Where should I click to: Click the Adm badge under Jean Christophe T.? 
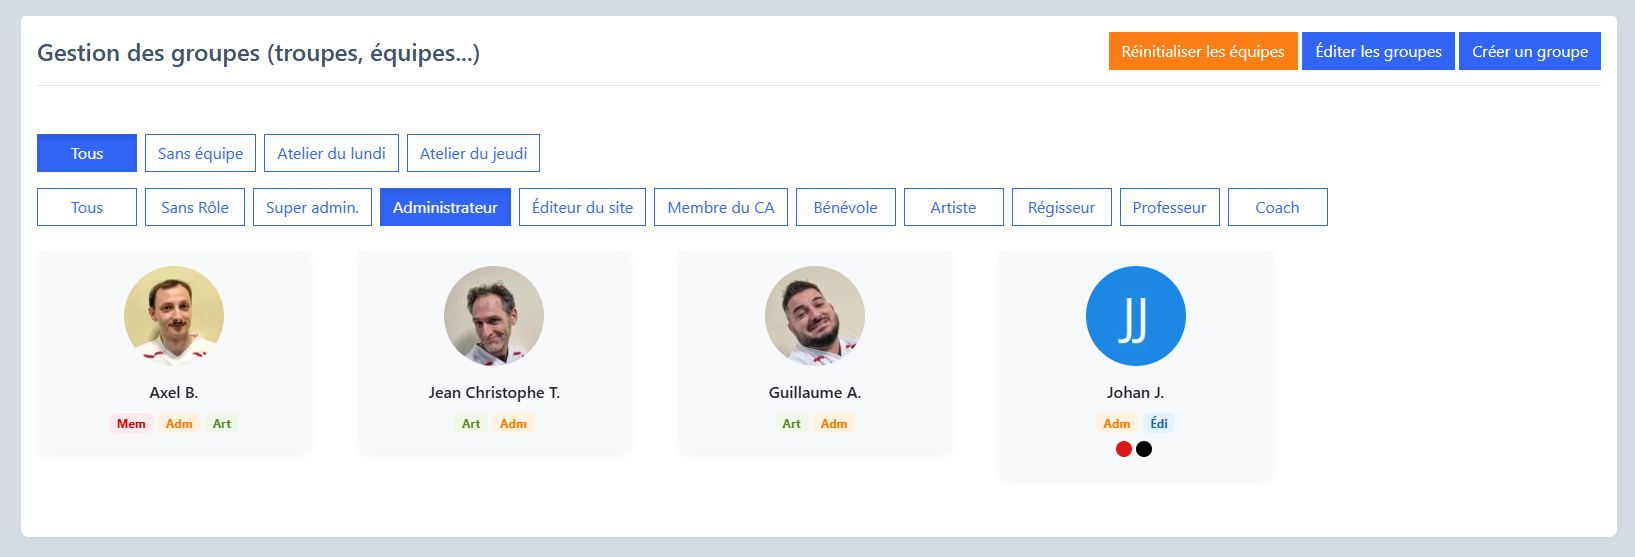click(x=513, y=424)
